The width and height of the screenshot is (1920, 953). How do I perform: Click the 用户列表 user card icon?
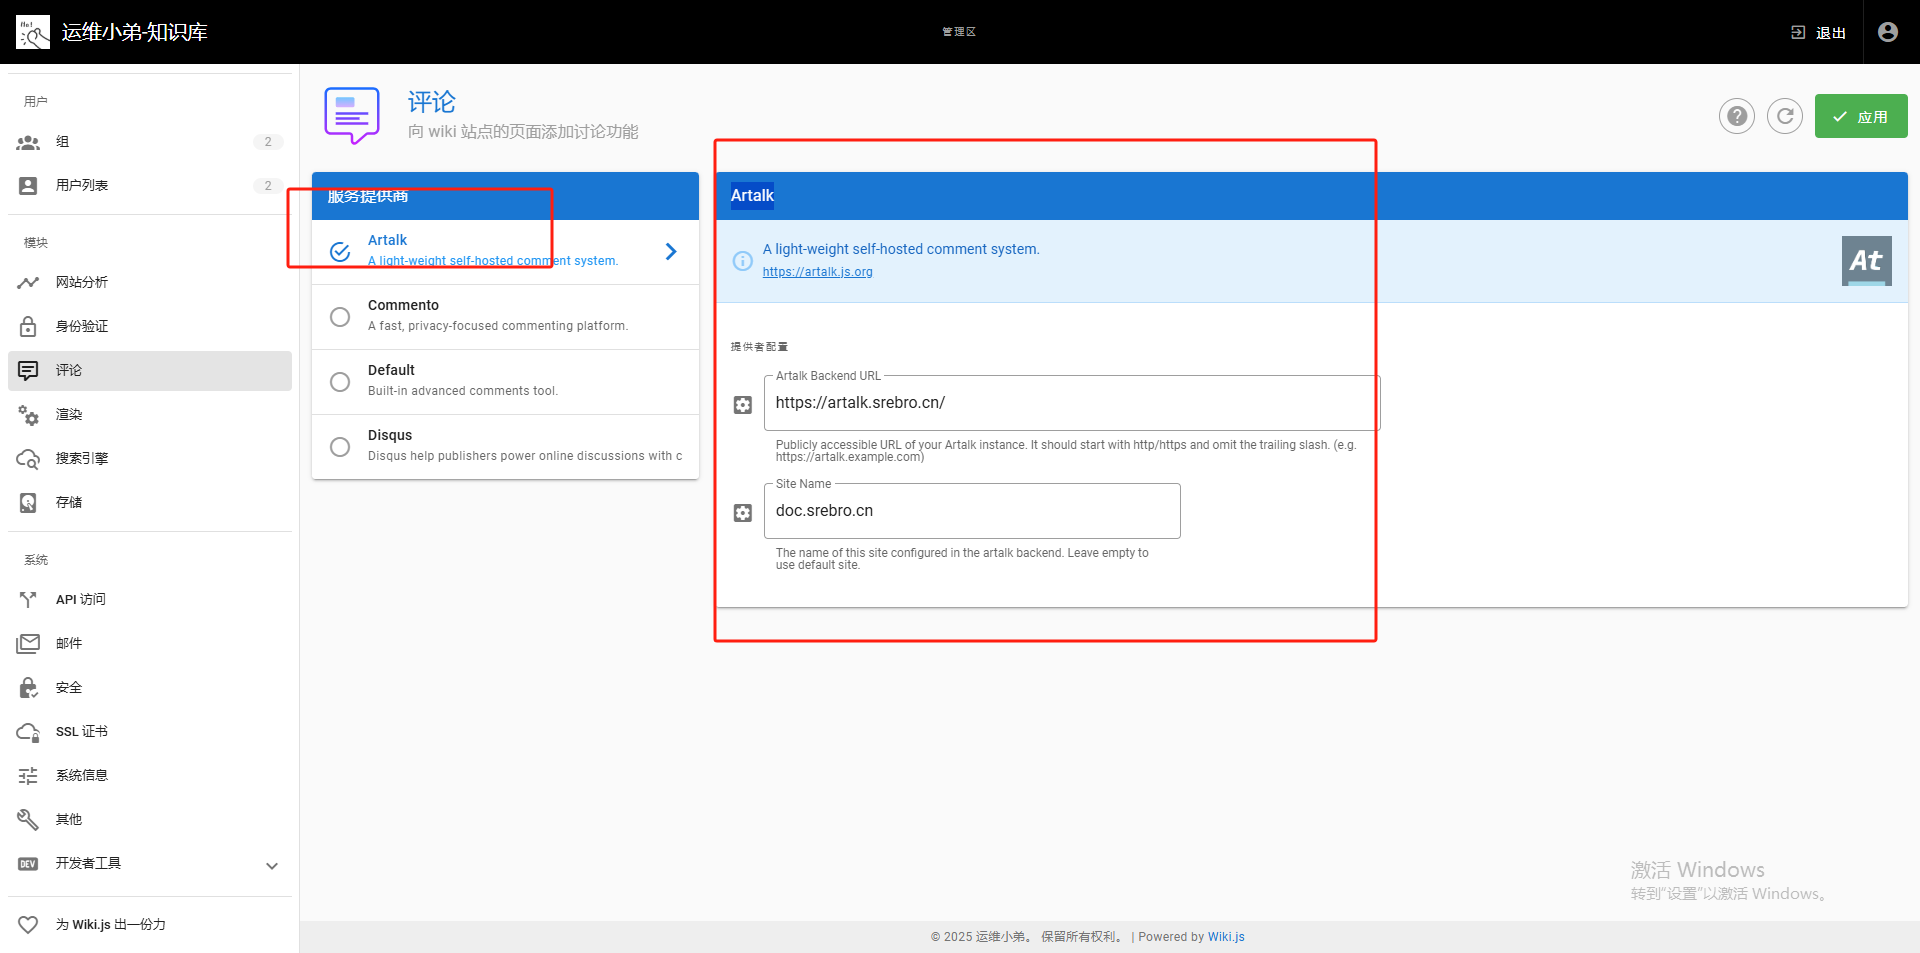28,186
